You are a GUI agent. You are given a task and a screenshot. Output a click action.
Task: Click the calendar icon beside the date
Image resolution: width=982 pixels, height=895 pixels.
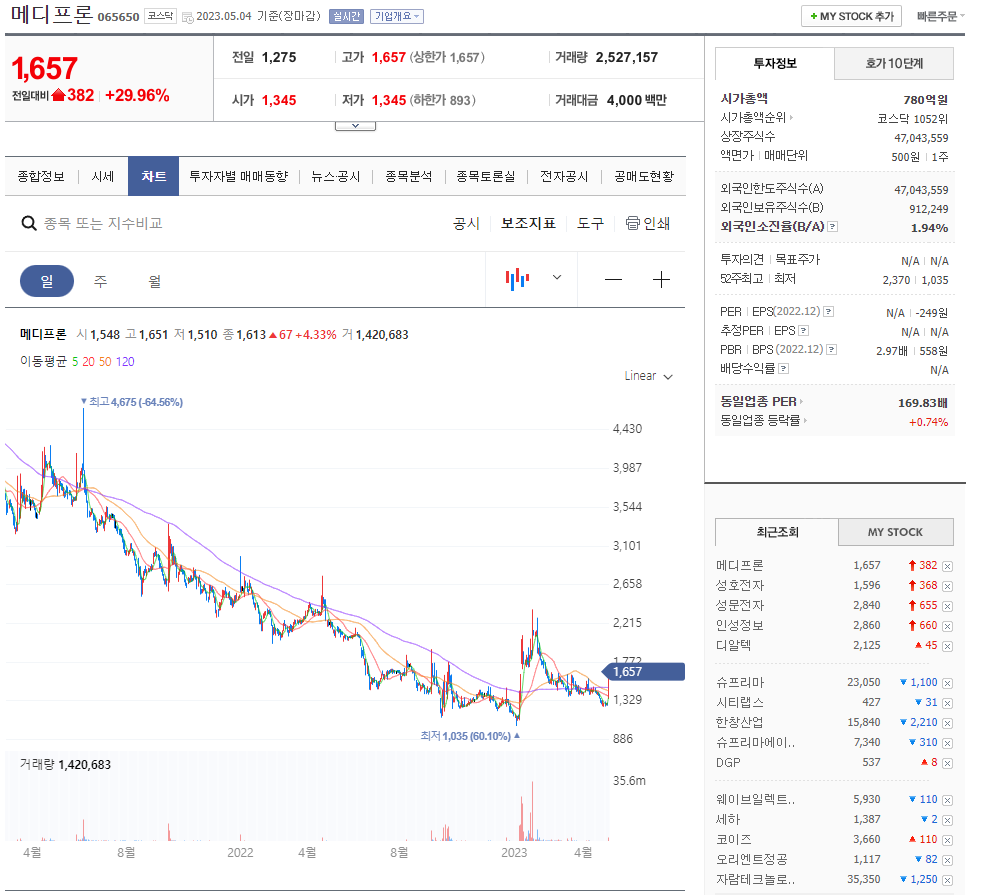point(187,18)
